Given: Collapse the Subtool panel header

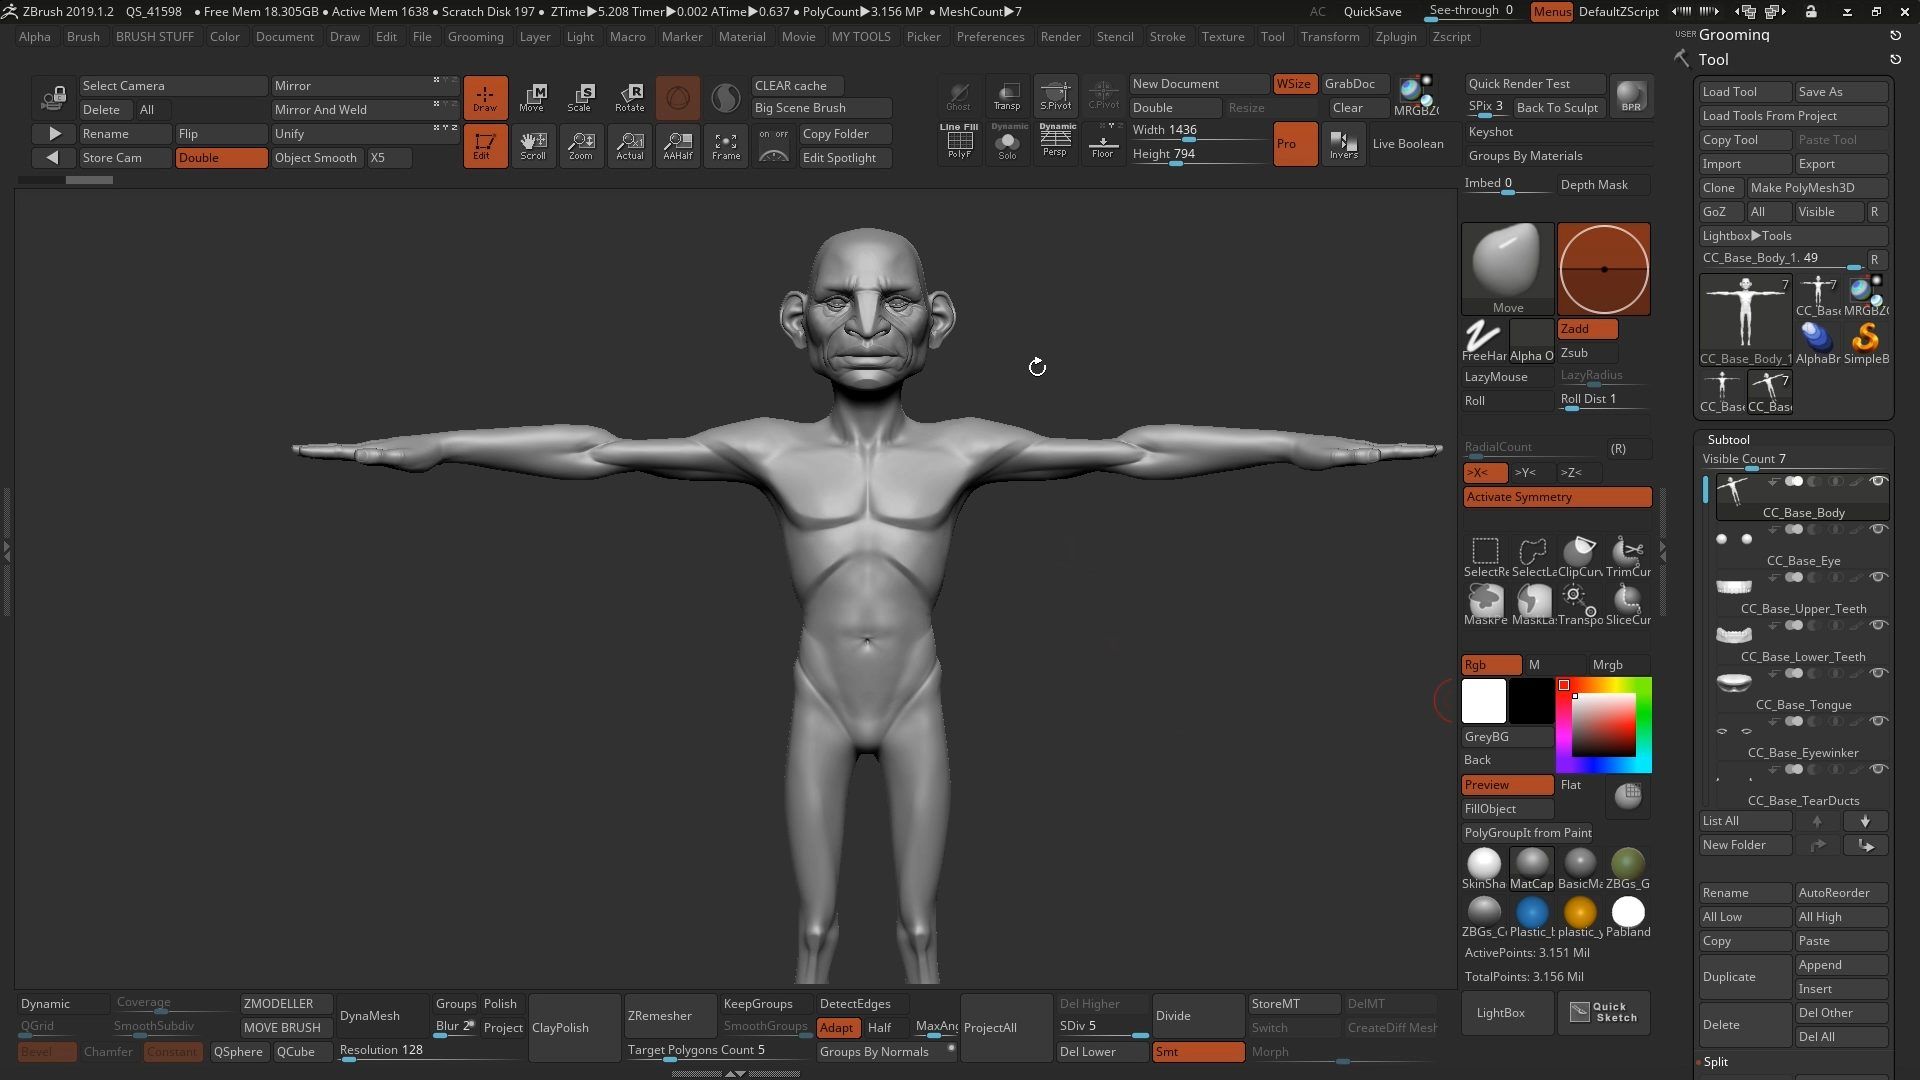Looking at the screenshot, I should point(1728,439).
